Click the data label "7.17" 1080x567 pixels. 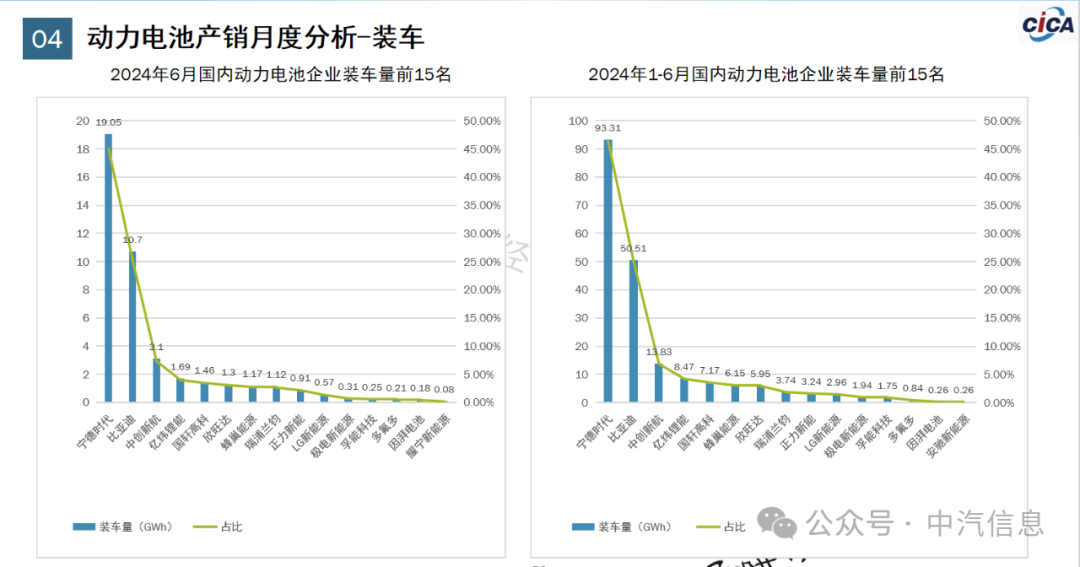click(709, 371)
